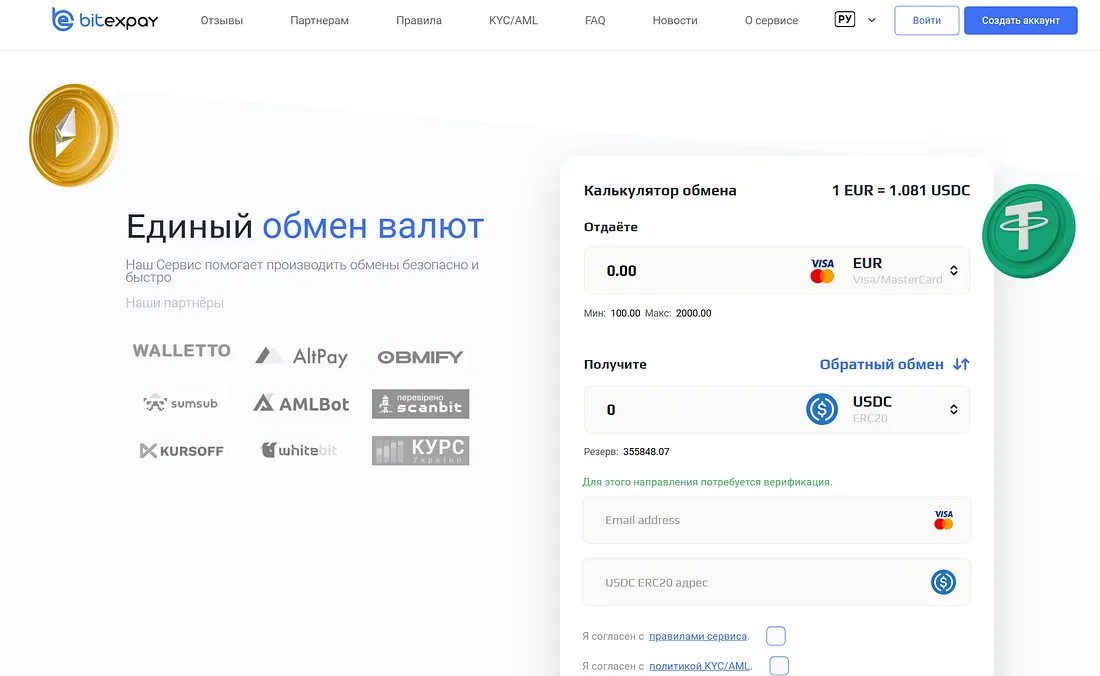Click the Обратный обмен link
This screenshot has width=1100, height=676.
pyautogui.click(x=882, y=364)
